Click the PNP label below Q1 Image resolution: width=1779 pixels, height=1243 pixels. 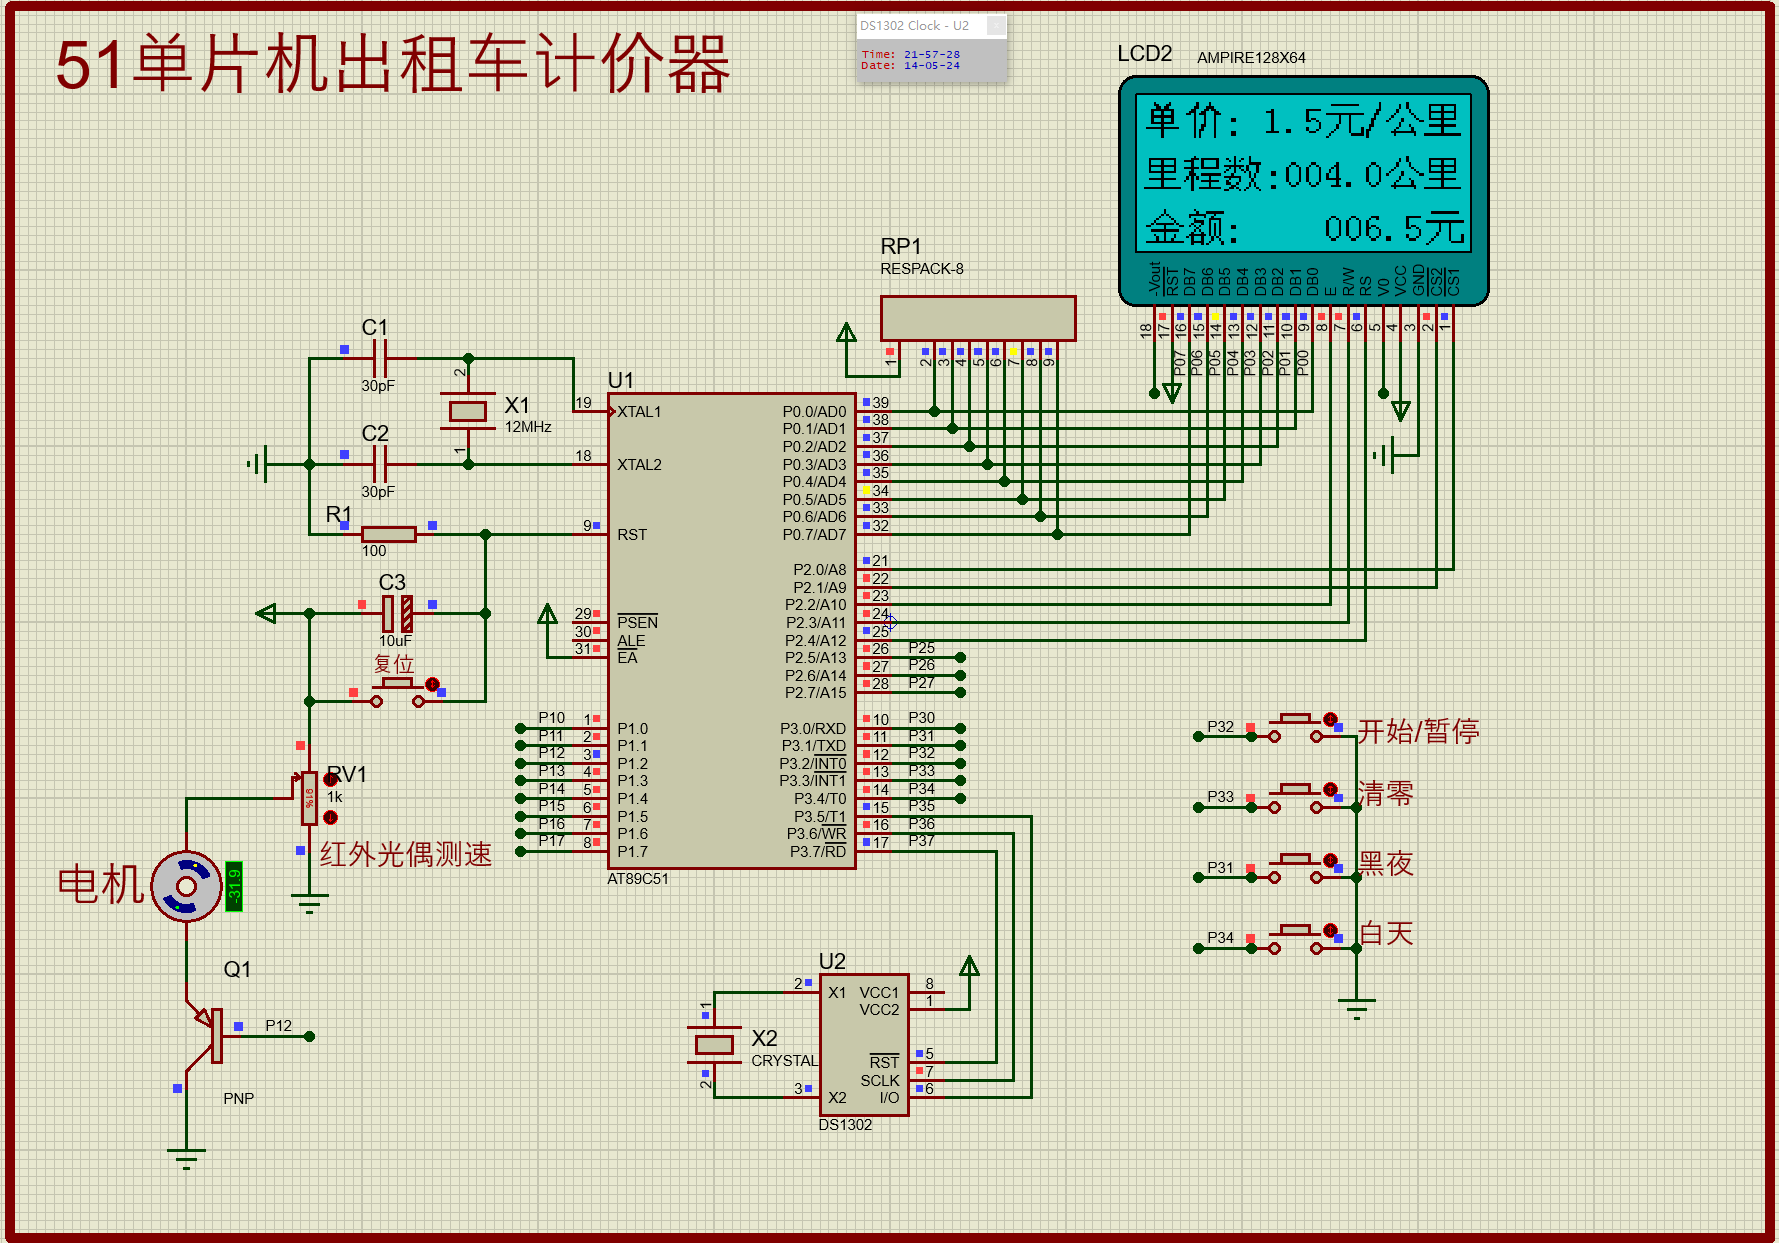(239, 1098)
